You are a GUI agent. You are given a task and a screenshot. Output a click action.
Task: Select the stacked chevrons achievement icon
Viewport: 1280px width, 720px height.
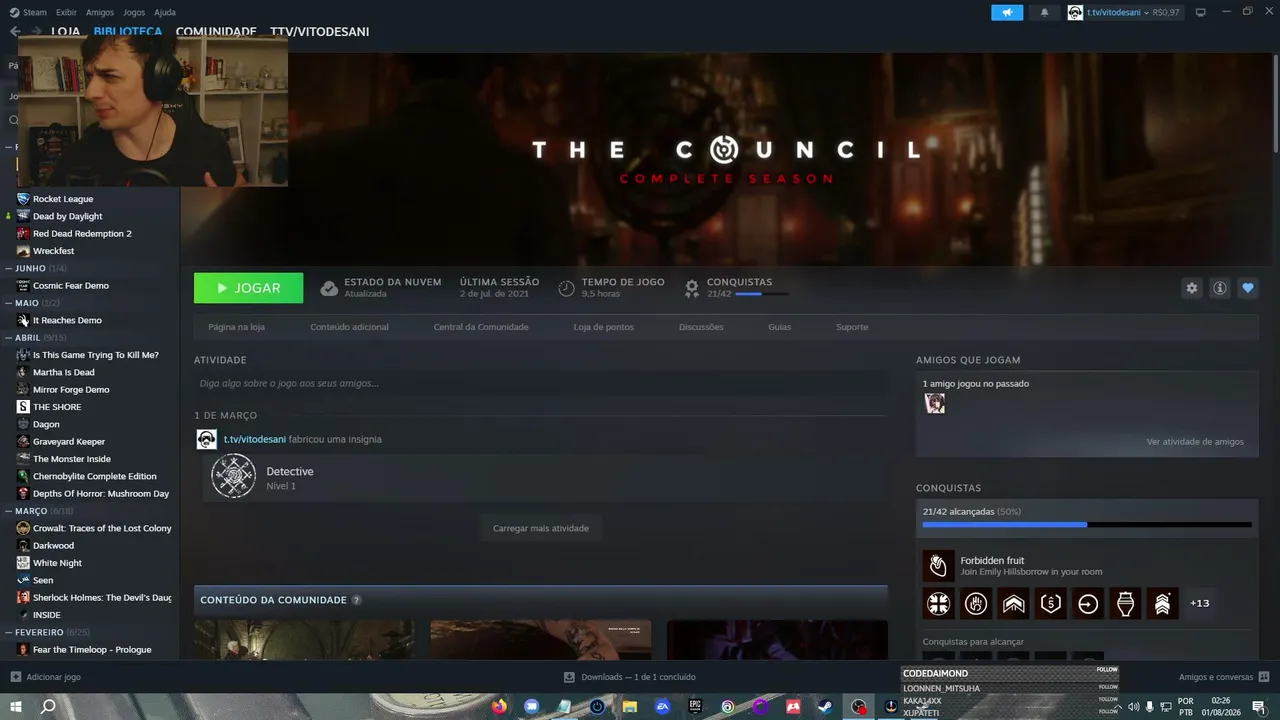pos(1162,603)
